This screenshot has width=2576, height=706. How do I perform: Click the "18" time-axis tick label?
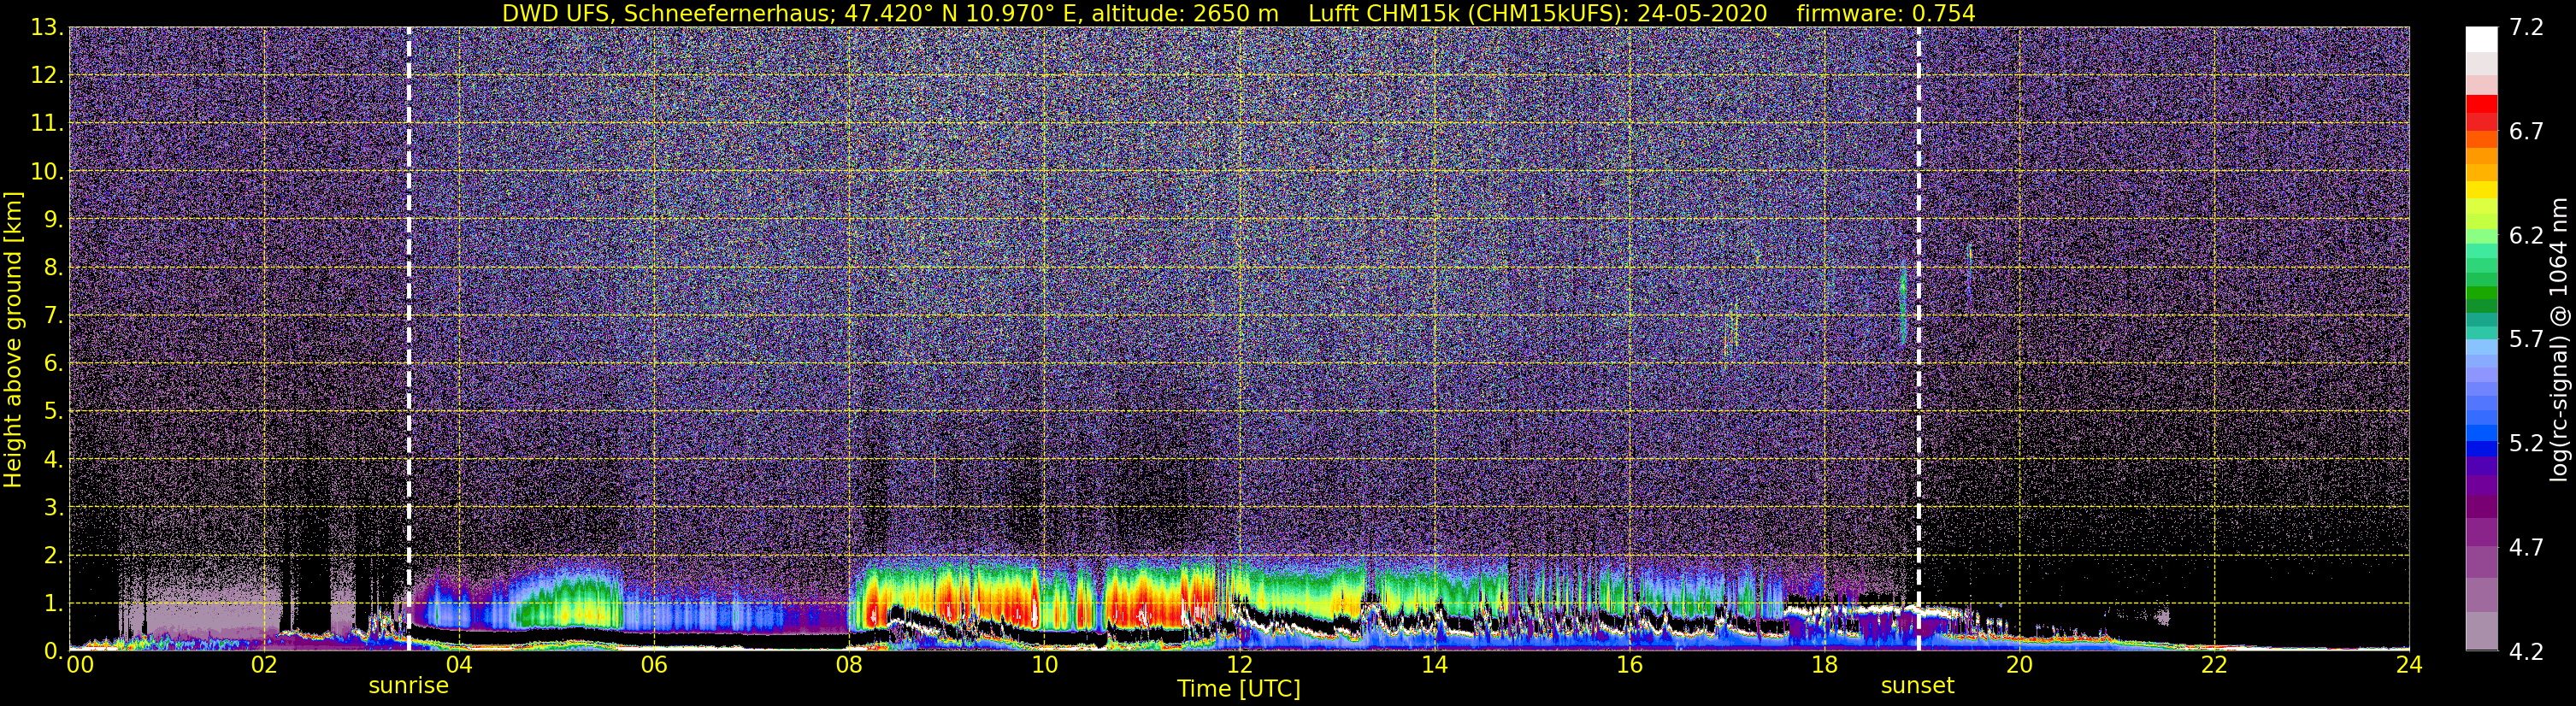pos(1824,666)
